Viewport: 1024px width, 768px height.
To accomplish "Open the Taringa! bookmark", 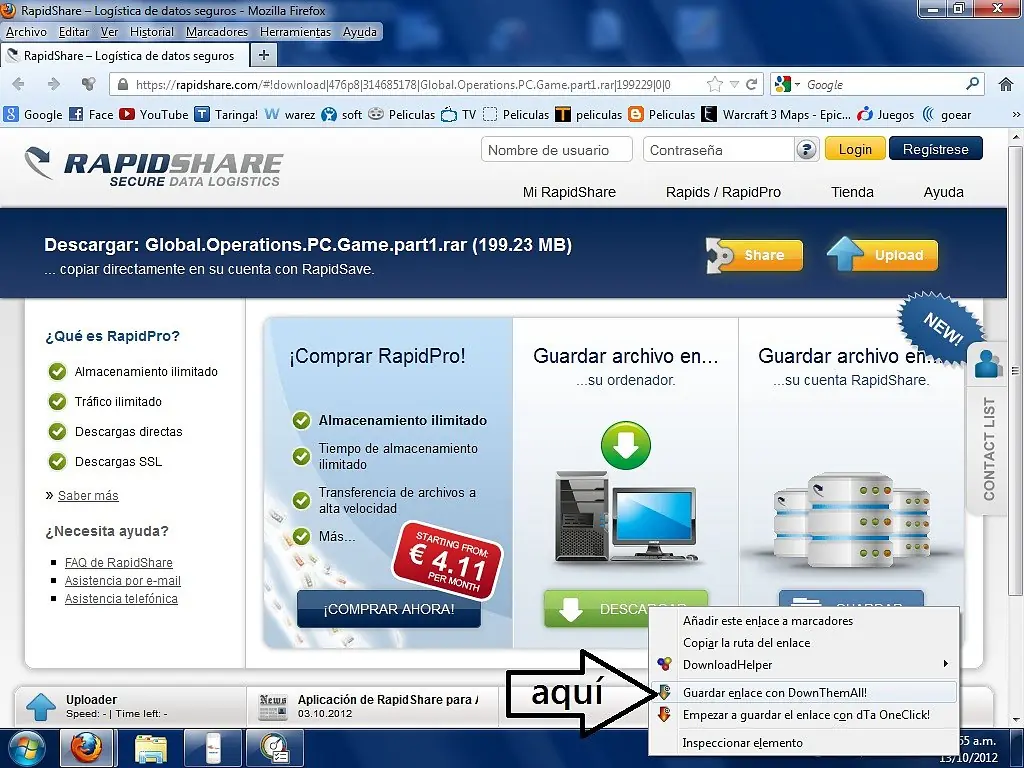I will pyautogui.click(x=227, y=115).
